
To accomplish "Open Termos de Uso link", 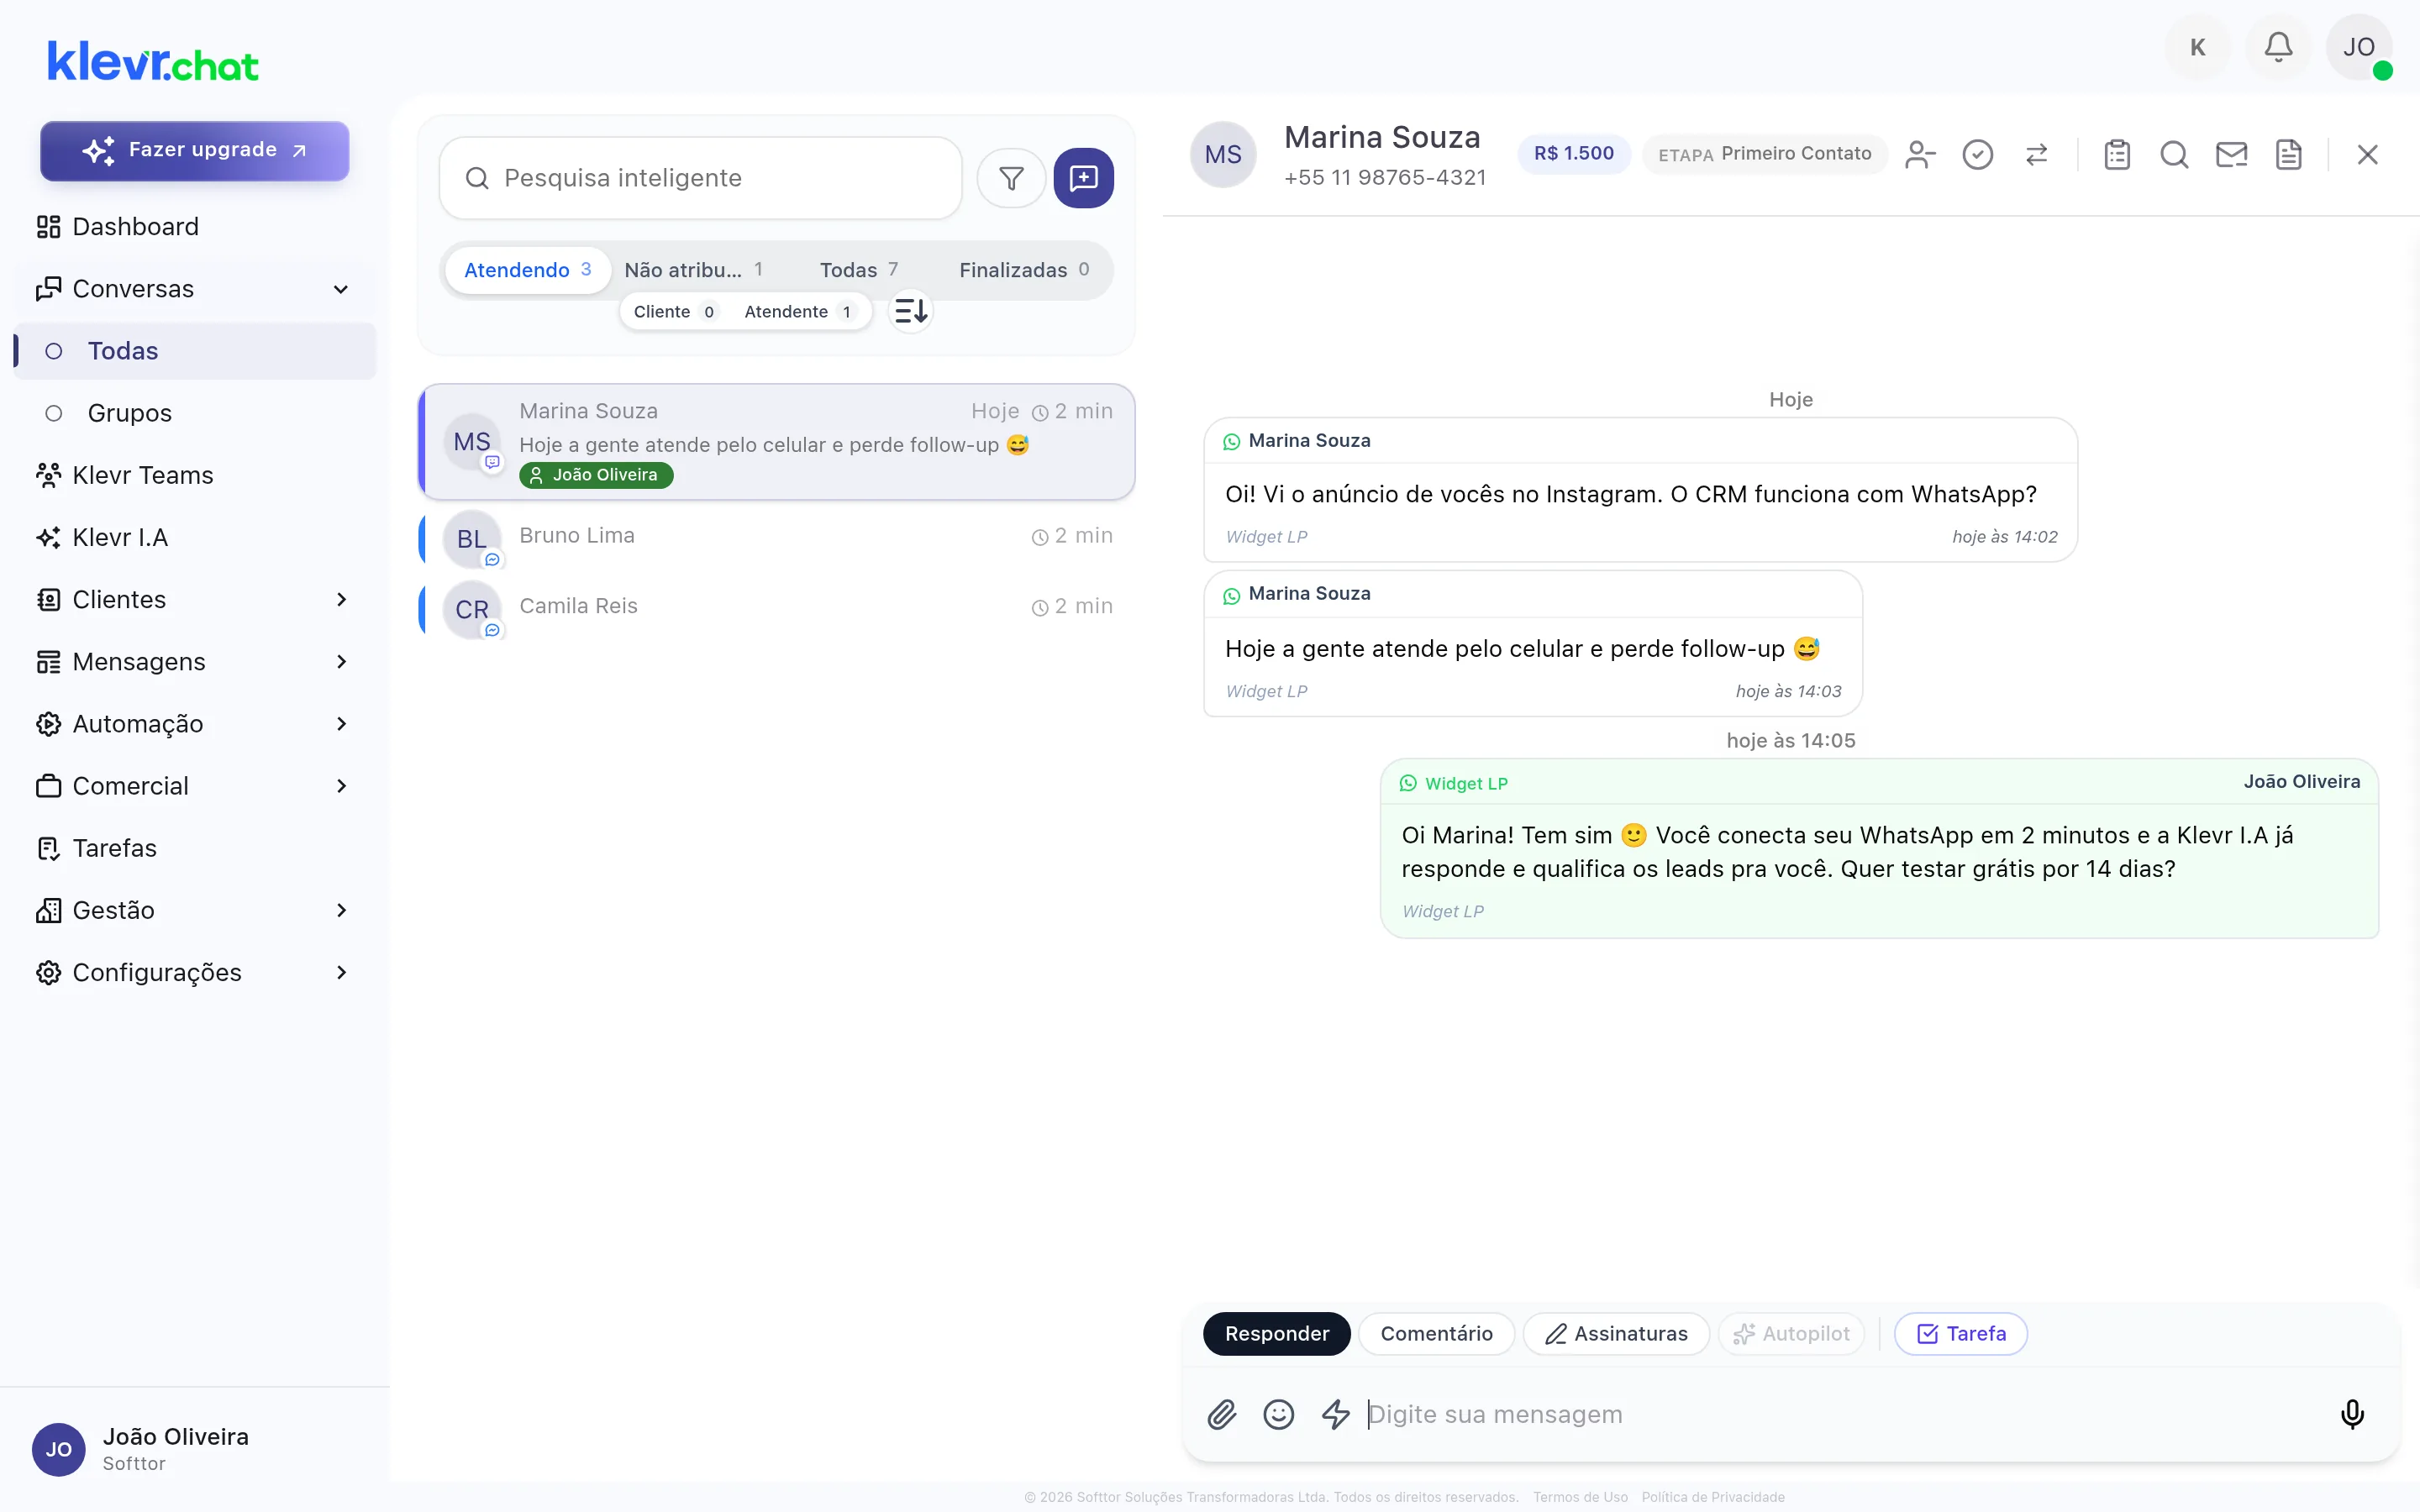I will [1580, 1497].
